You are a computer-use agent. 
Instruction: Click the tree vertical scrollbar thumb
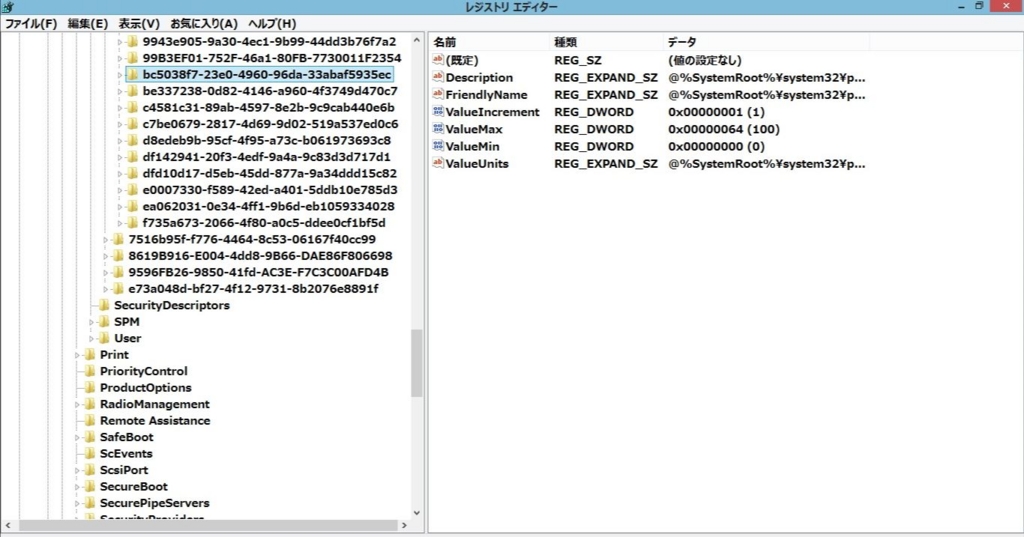coord(417,363)
